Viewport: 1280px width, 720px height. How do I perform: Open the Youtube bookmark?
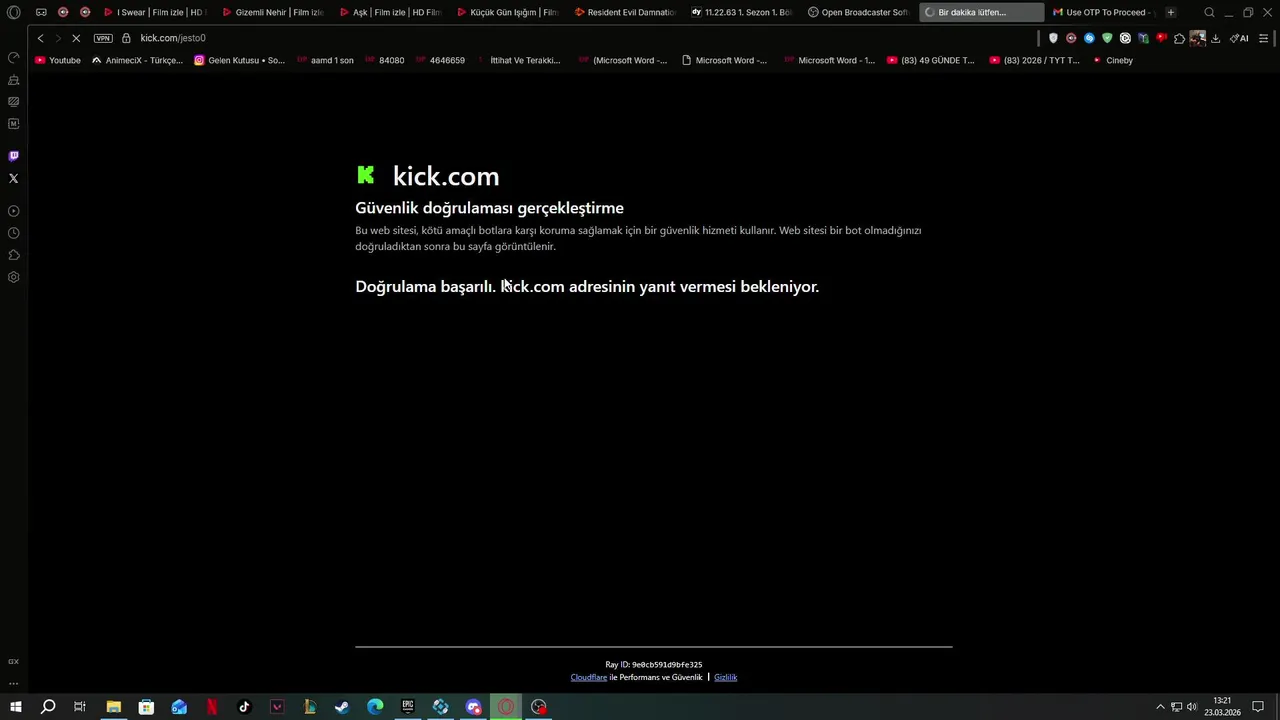[58, 60]
